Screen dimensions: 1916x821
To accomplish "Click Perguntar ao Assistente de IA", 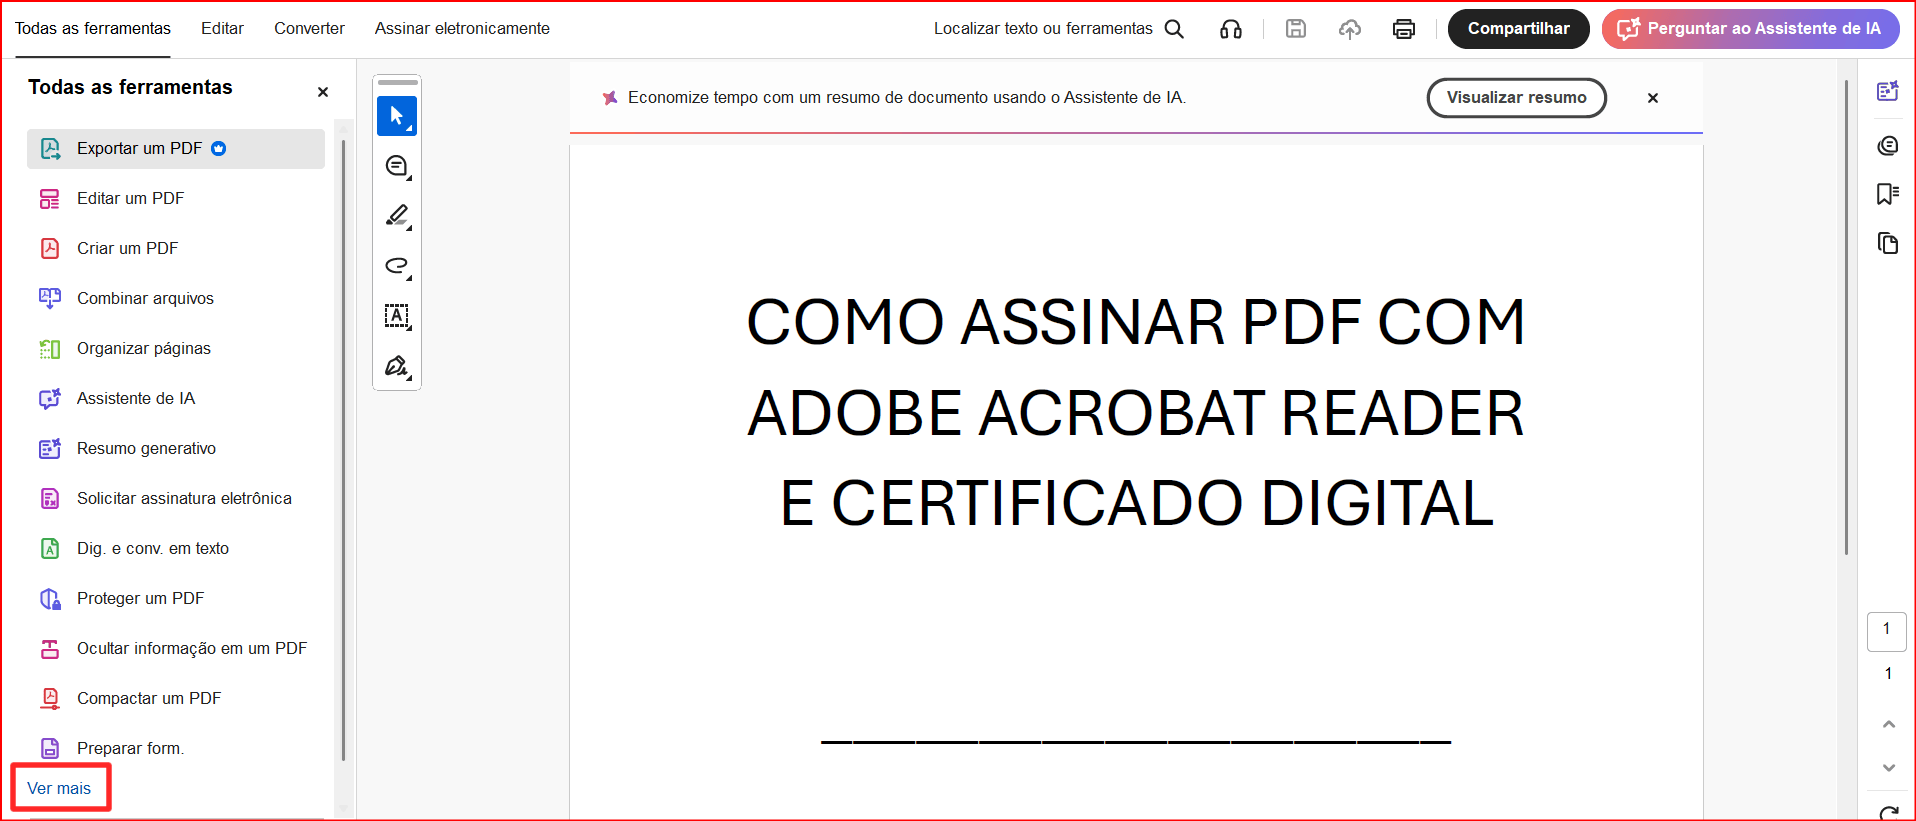I will 1750,29.
